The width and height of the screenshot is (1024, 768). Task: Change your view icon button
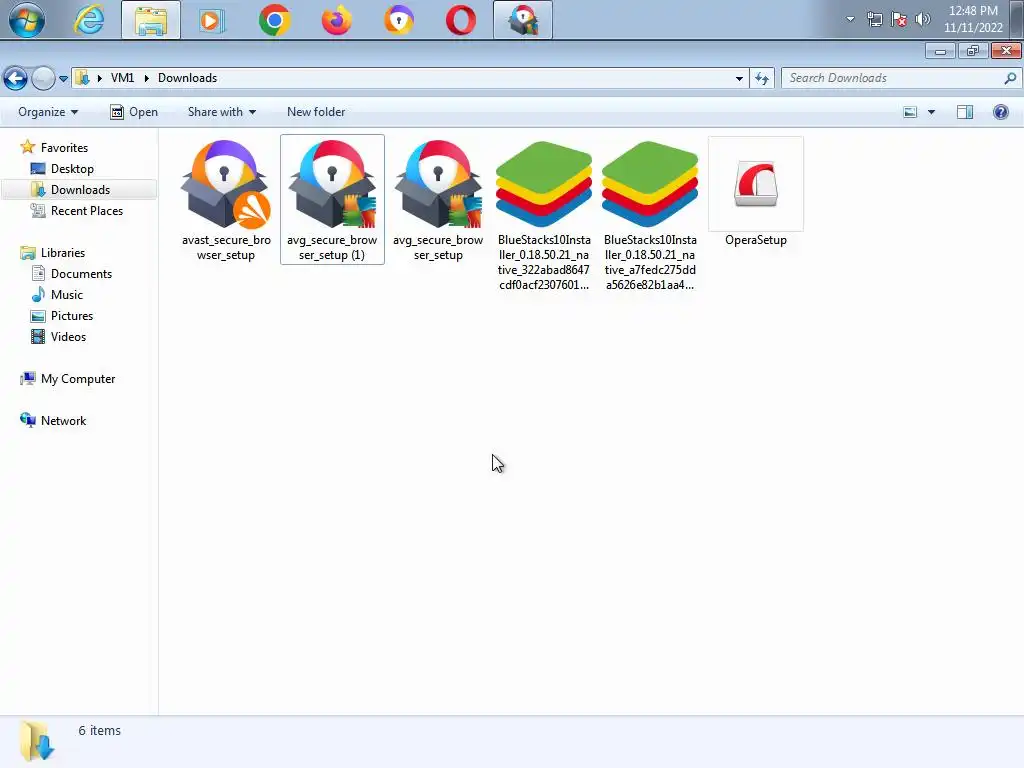(910, 112)
